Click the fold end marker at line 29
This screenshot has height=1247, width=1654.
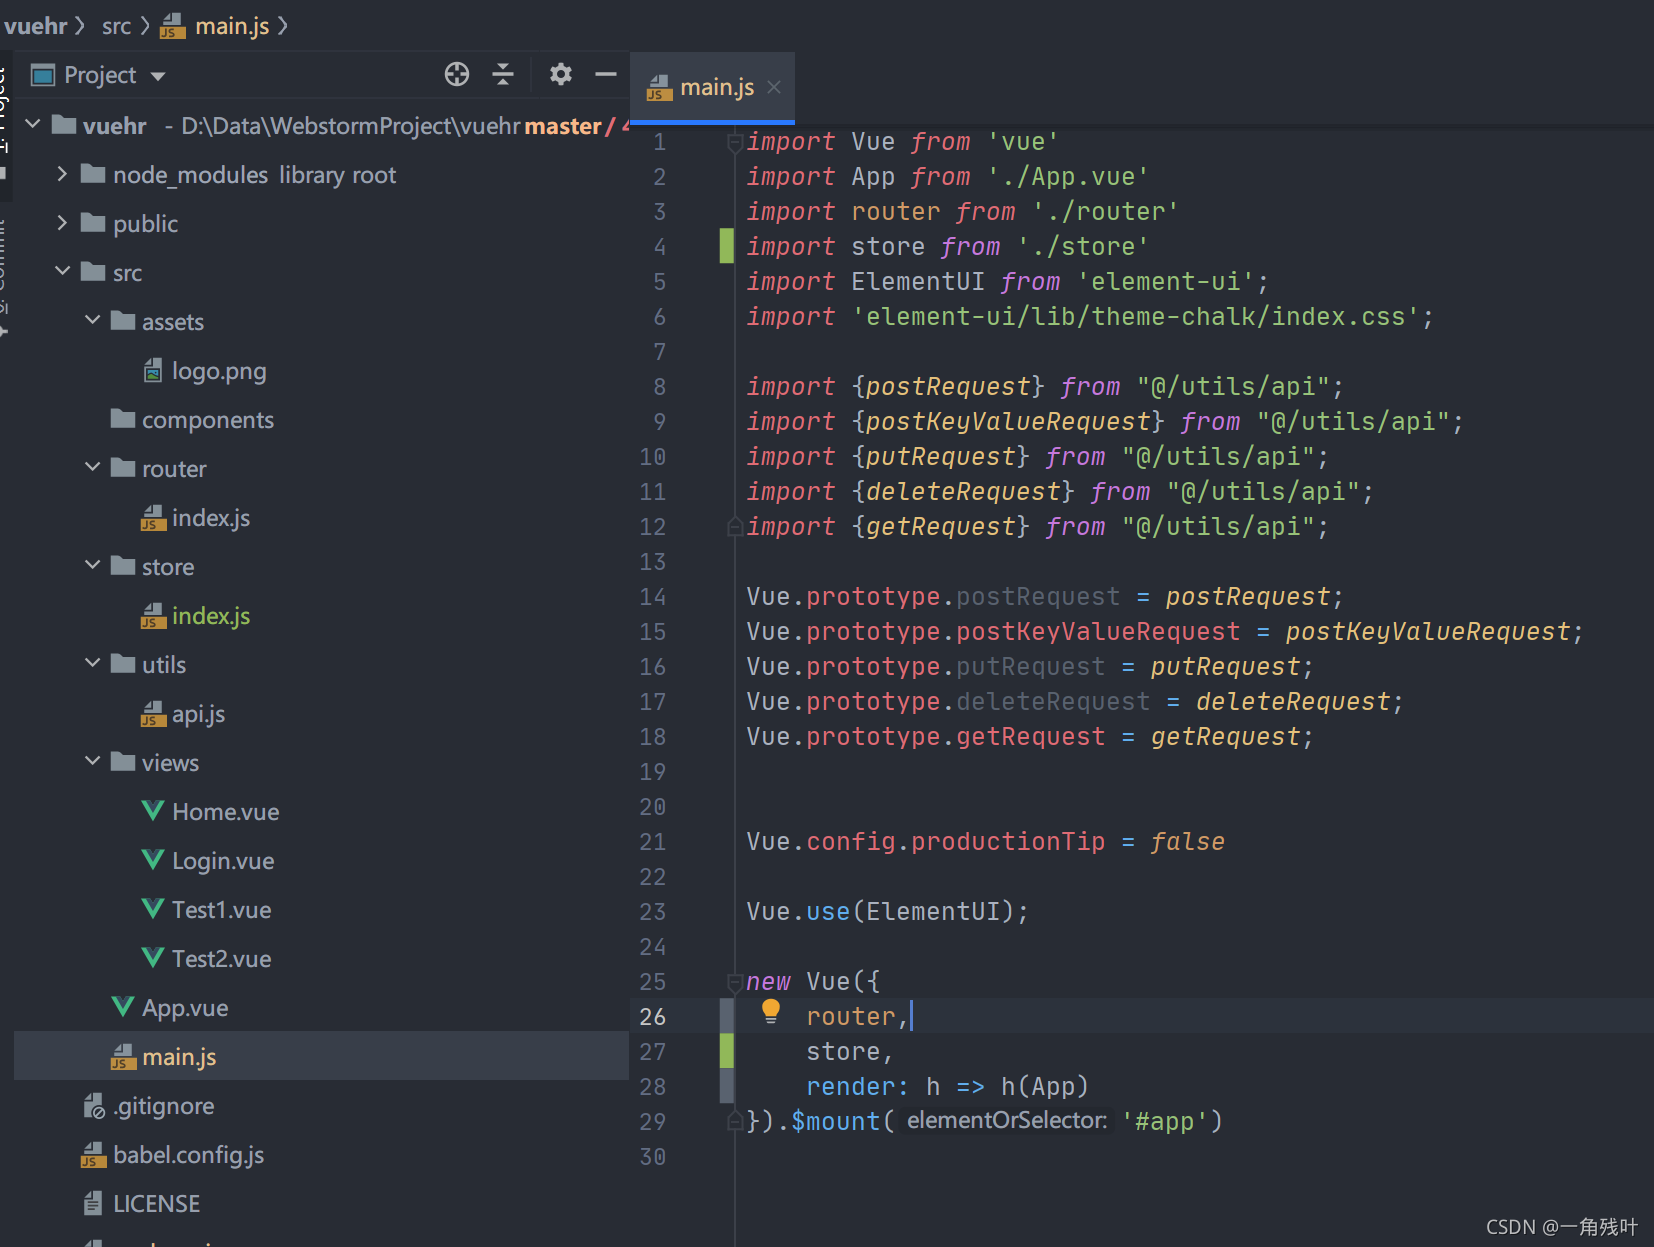coord(735,1122)
